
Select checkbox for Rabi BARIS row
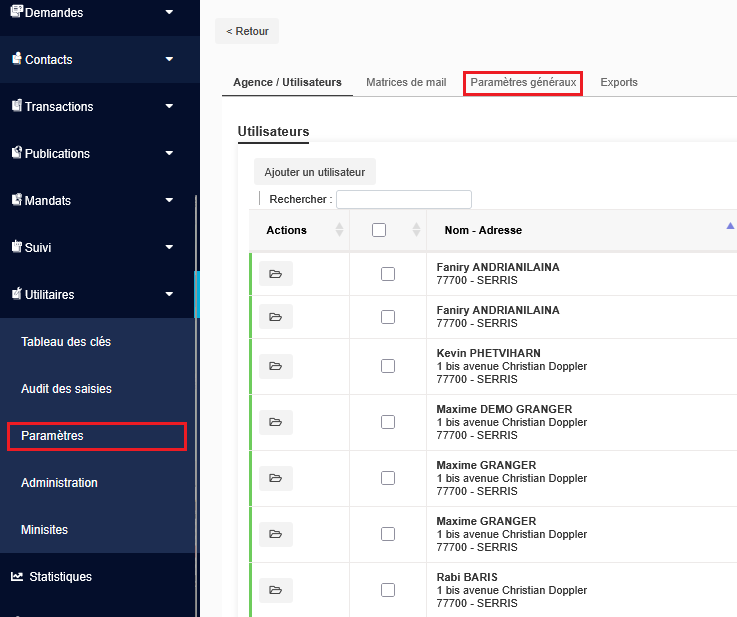click(x=388, y=590)
